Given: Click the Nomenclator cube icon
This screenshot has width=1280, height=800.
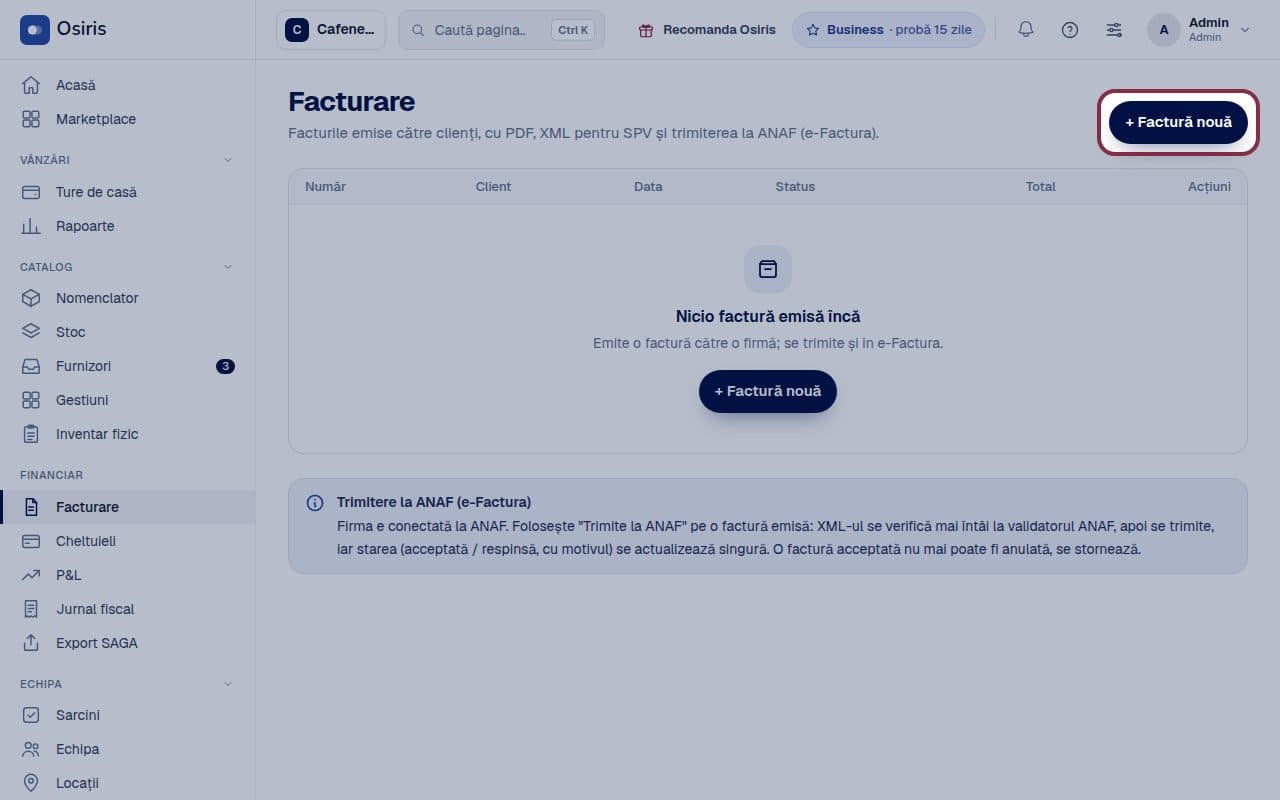Looking at the screenshot, I should pos(31,298).
